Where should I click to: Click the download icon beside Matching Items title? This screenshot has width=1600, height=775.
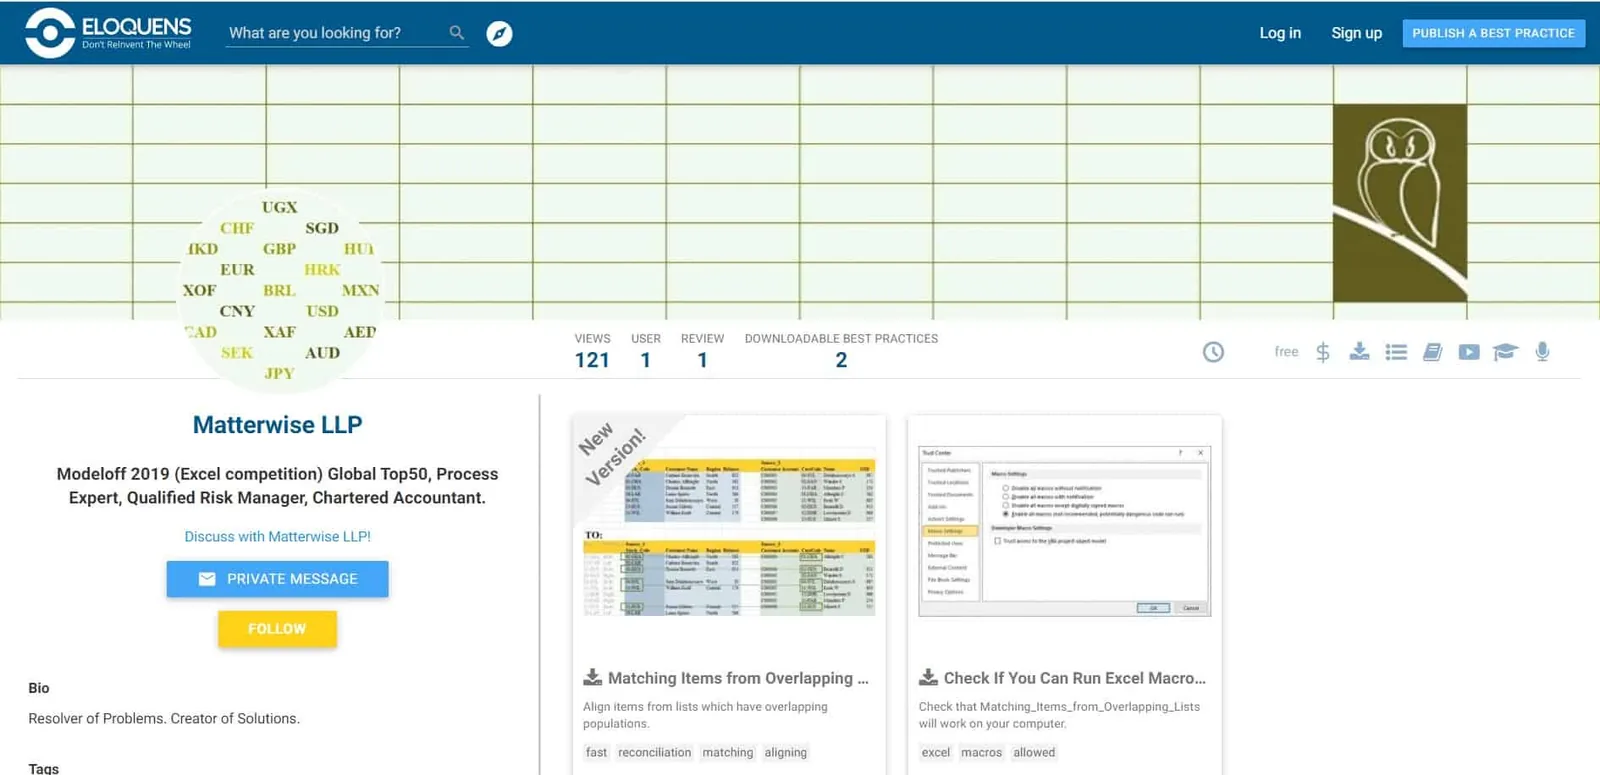click(x=593, y=677)
